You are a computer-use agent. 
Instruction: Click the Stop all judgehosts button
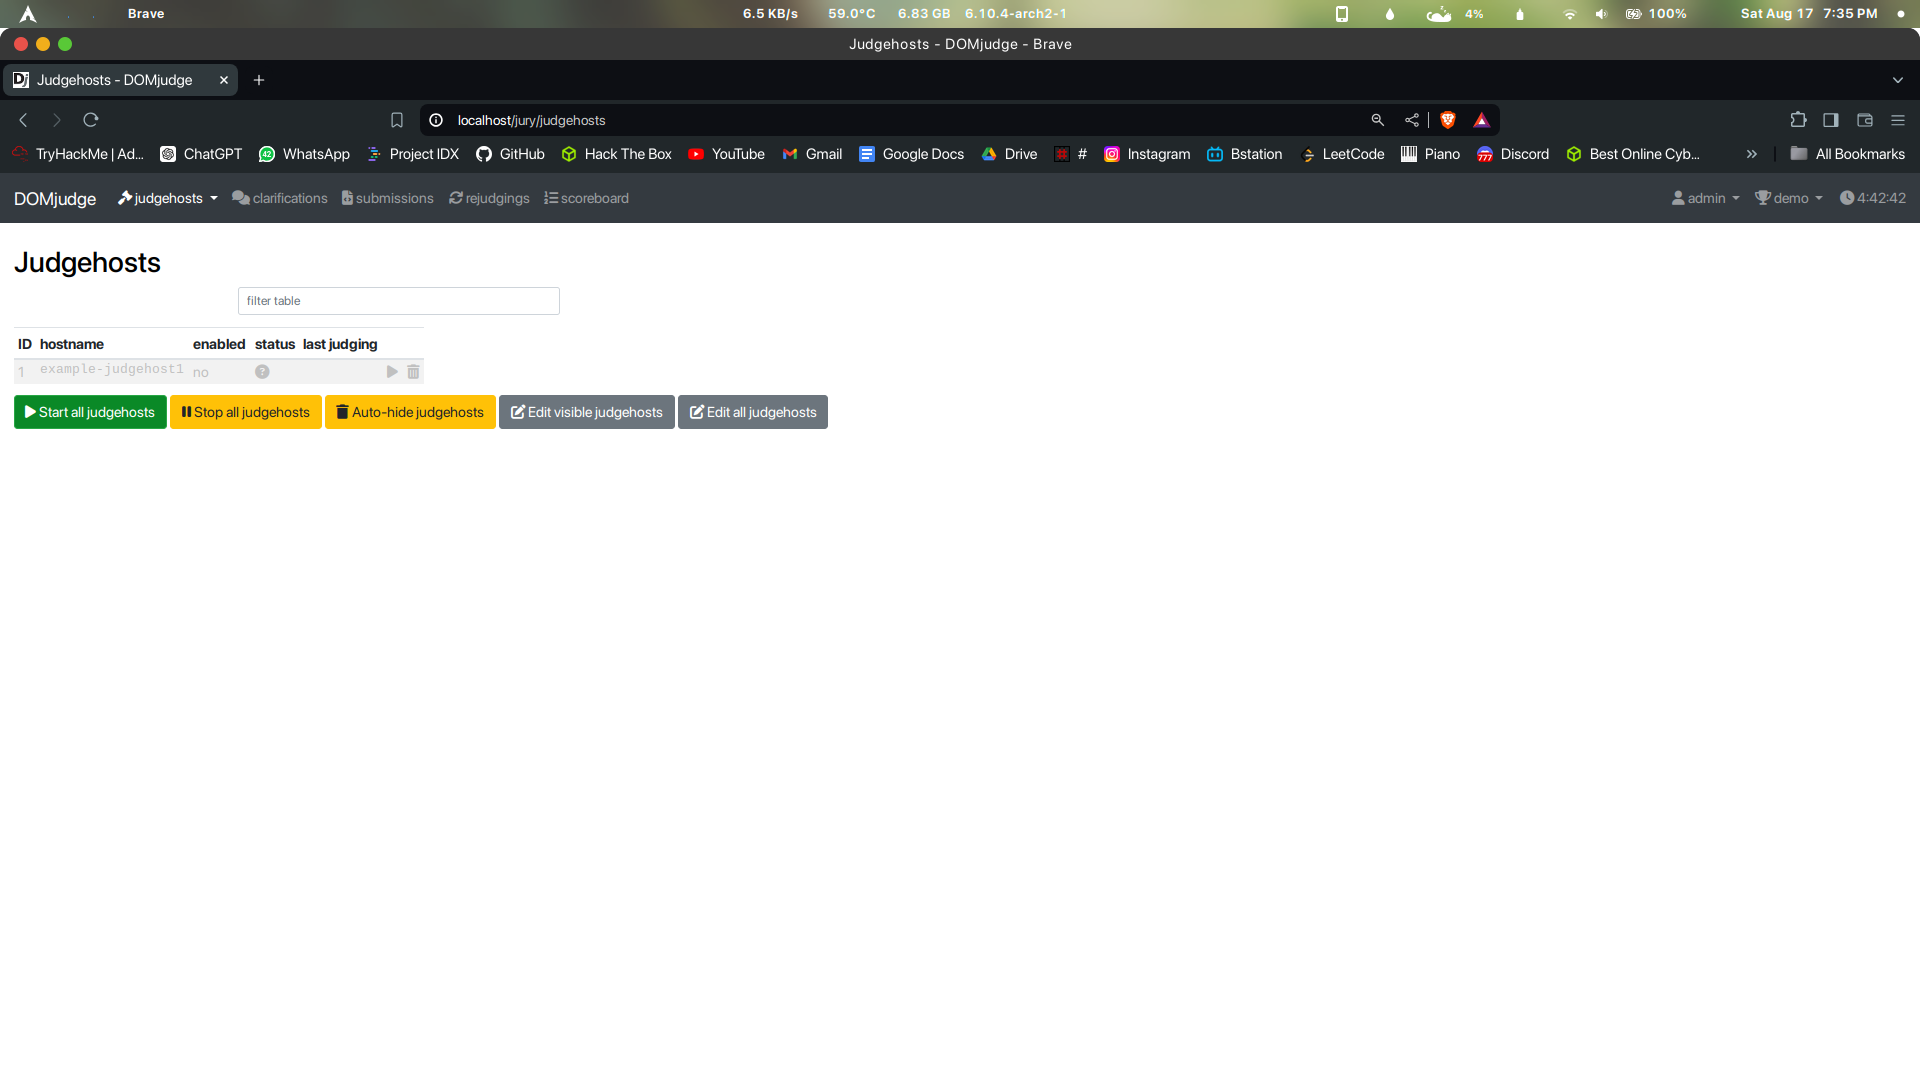[x=245, y=411]
